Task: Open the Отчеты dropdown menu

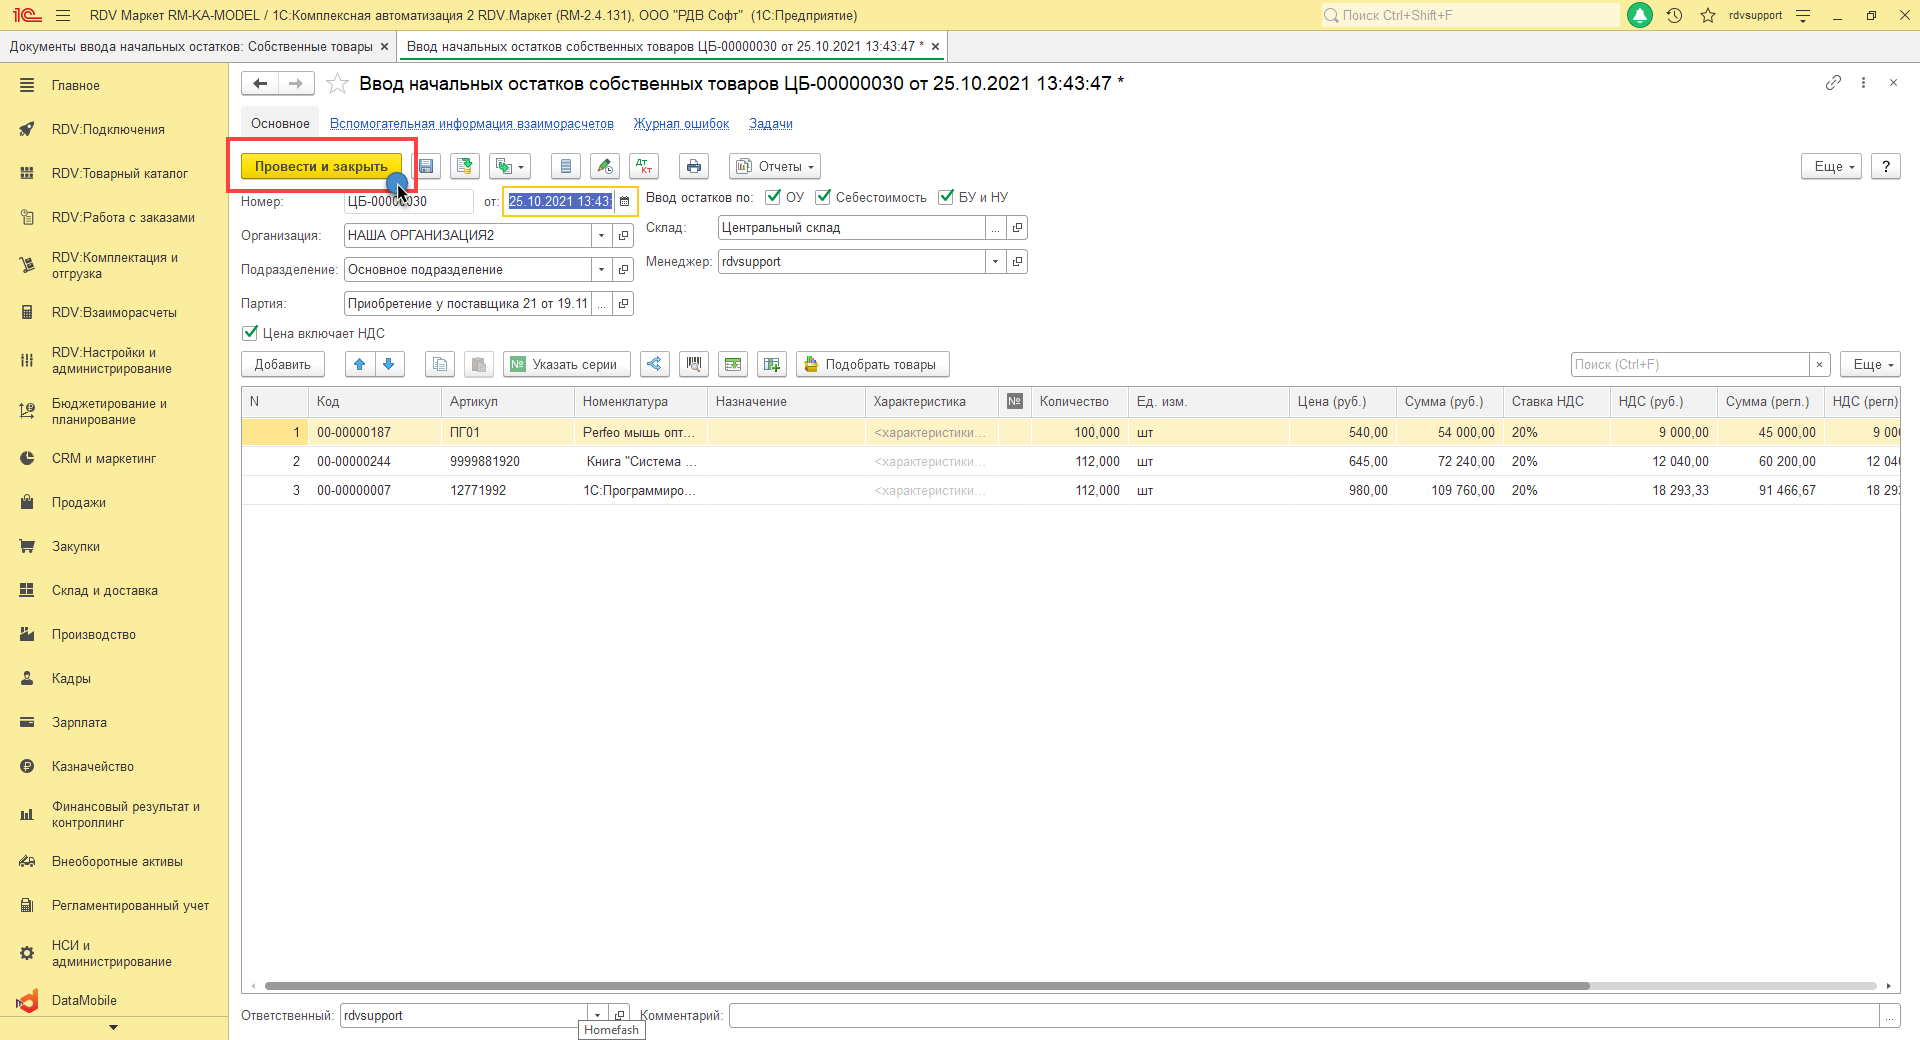Action: (775, 167)
